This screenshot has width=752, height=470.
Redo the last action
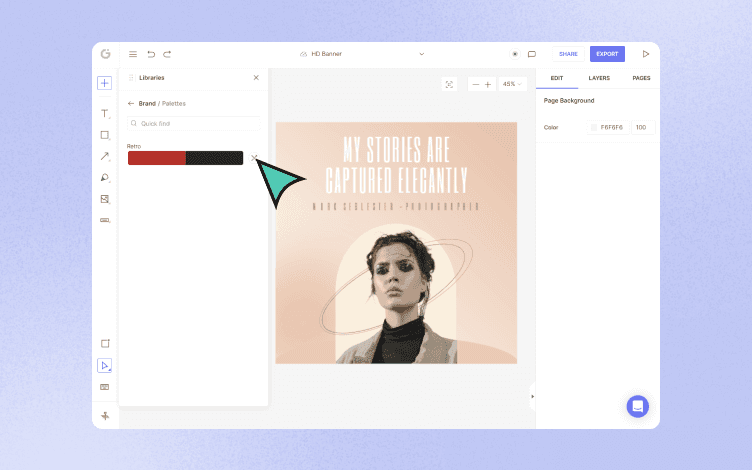167,54
